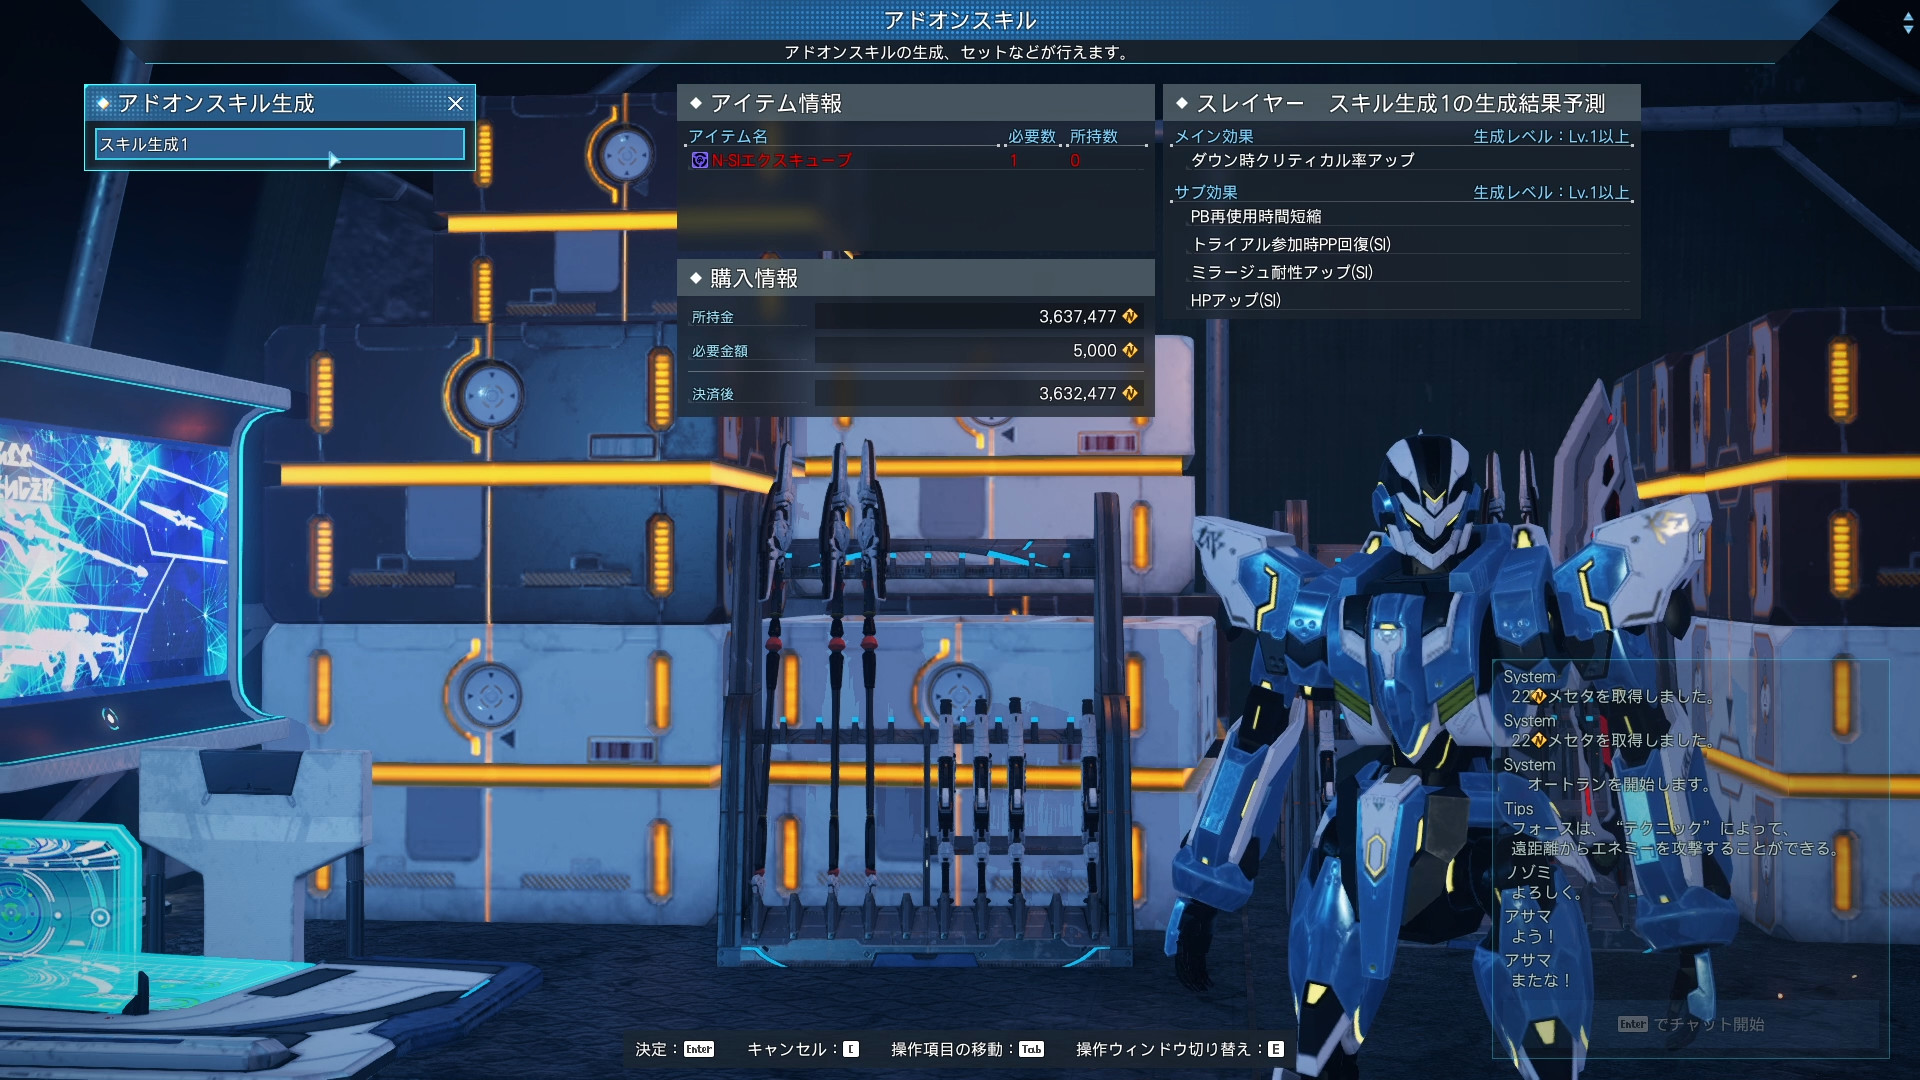Image resolution: width=1920 pixels, height=1080 pixels.
Task: Click the キャンセル label in the key guide
Action: (787, 1049)
